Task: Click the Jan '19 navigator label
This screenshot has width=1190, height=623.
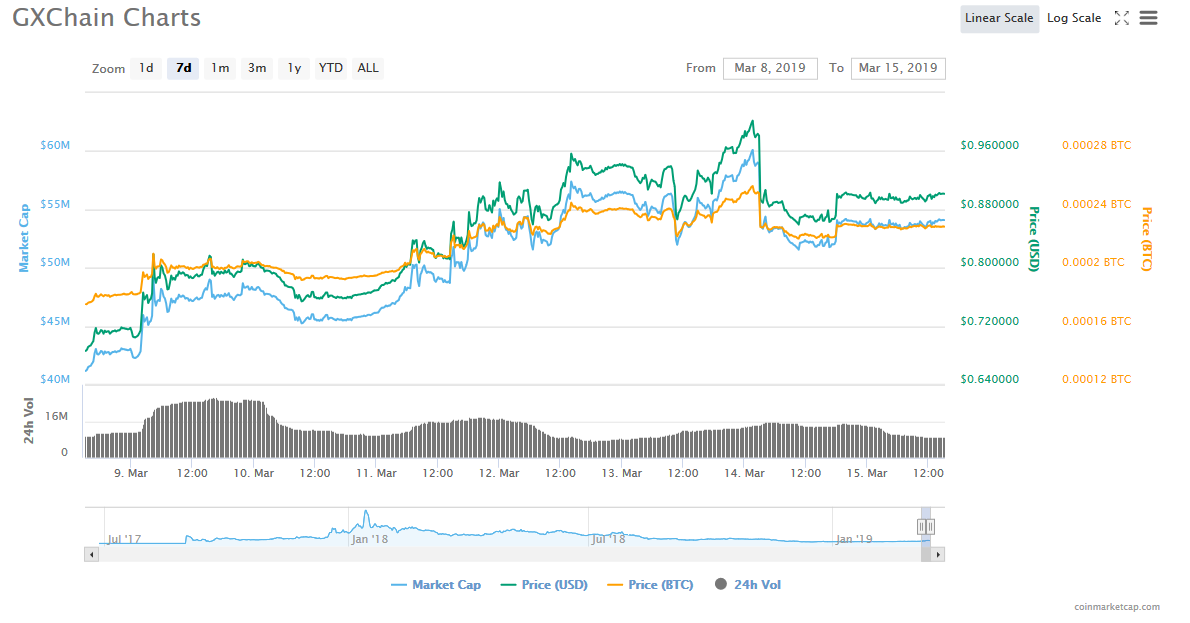Action: (x=854, y=539)
